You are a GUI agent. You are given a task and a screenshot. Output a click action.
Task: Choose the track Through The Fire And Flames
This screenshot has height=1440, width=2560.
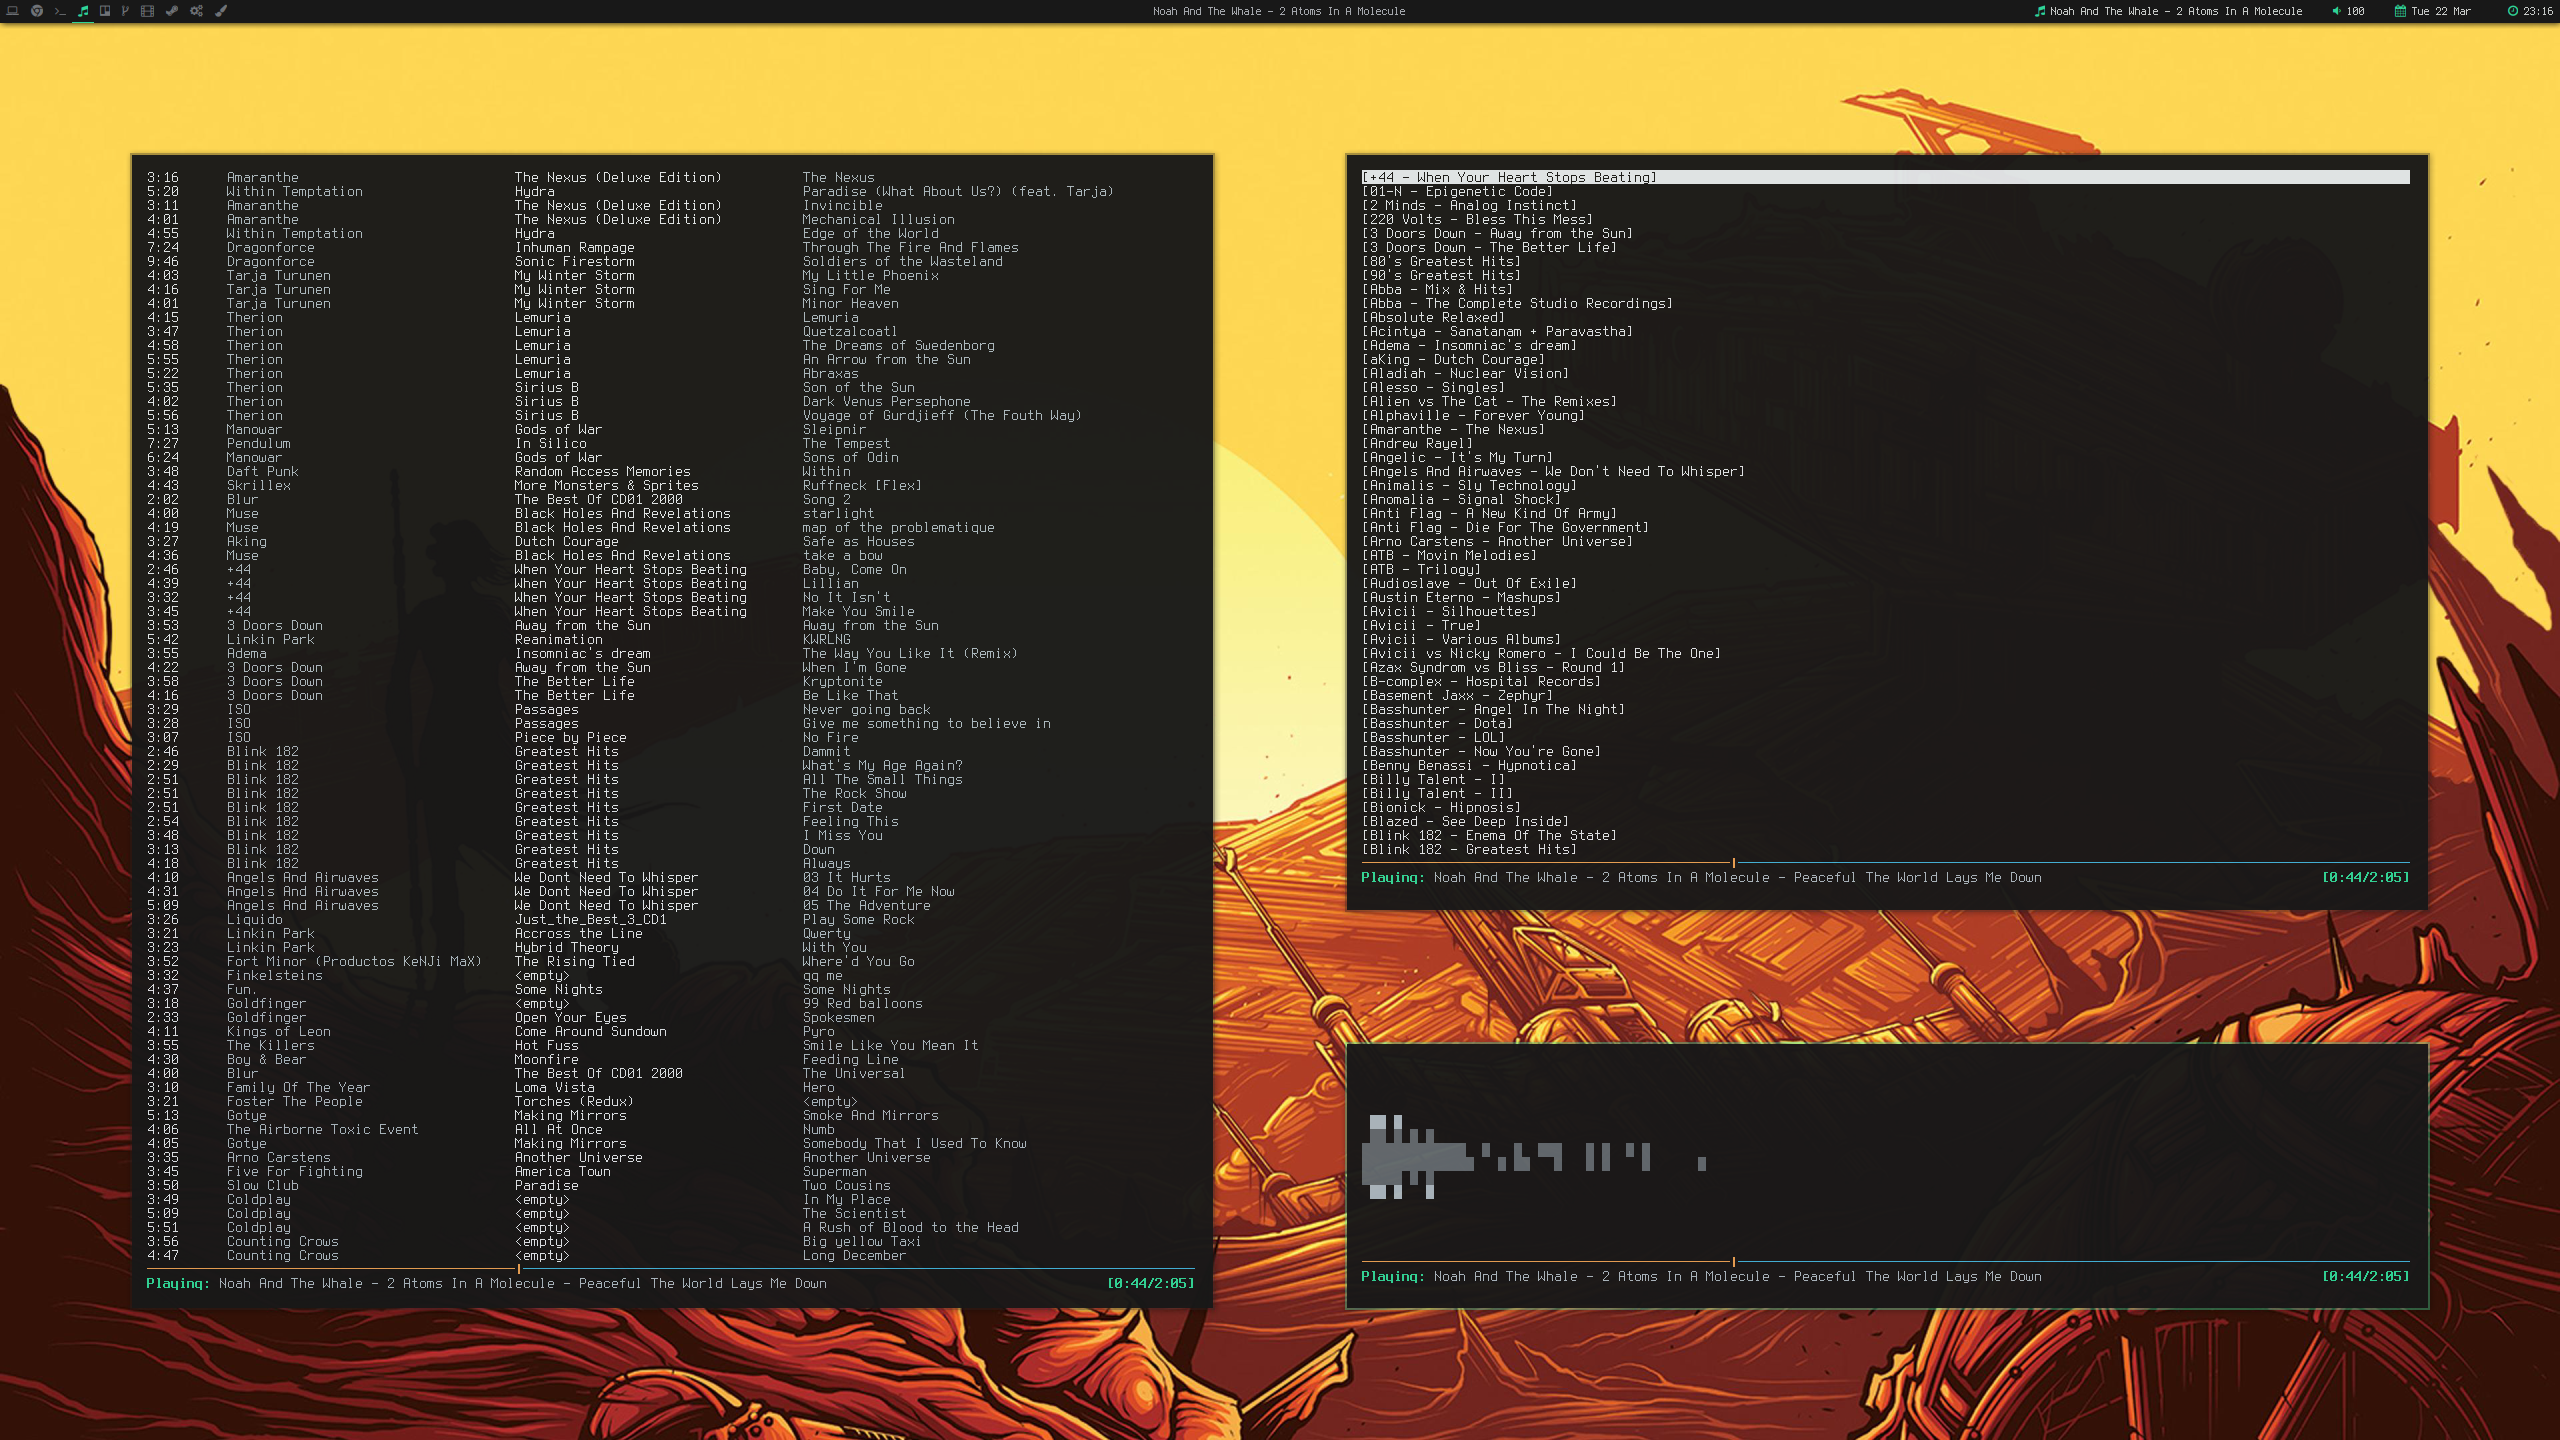pos(910,247)
